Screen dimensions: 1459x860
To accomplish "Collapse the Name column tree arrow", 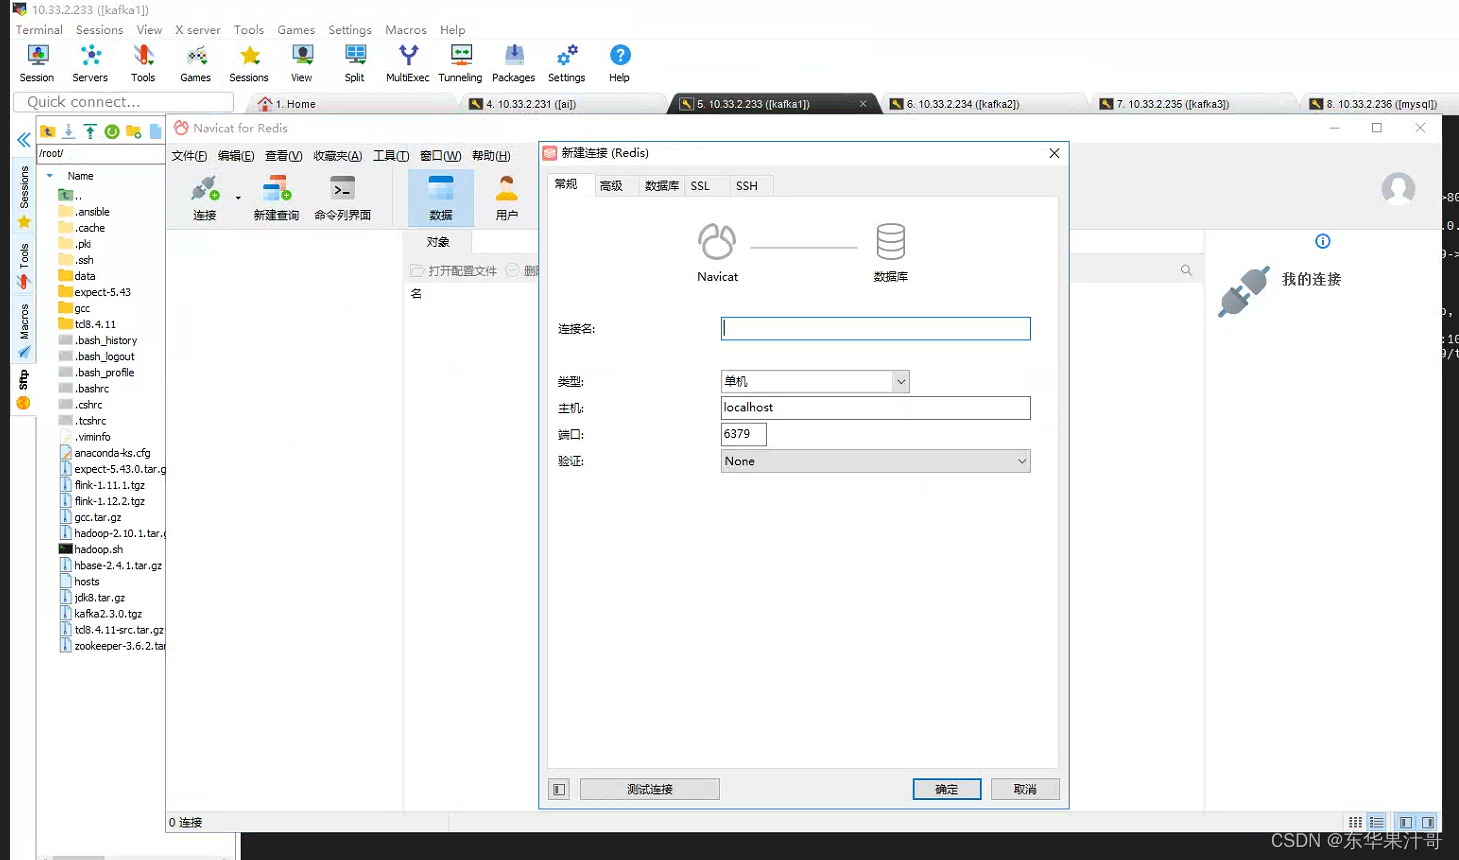I will pos(50,175).
